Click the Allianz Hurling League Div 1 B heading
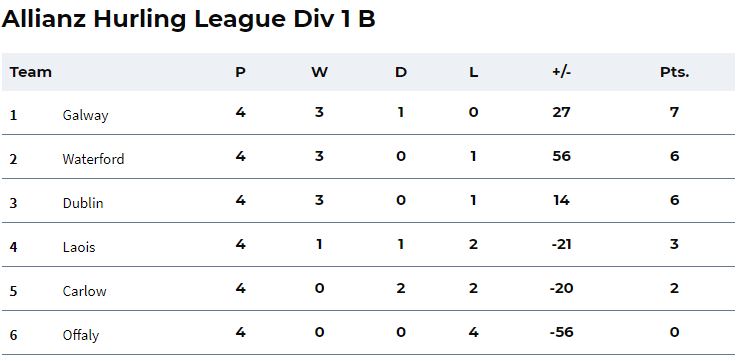Image resolution: width=739 pixels, height=361 pixels. 188,20
